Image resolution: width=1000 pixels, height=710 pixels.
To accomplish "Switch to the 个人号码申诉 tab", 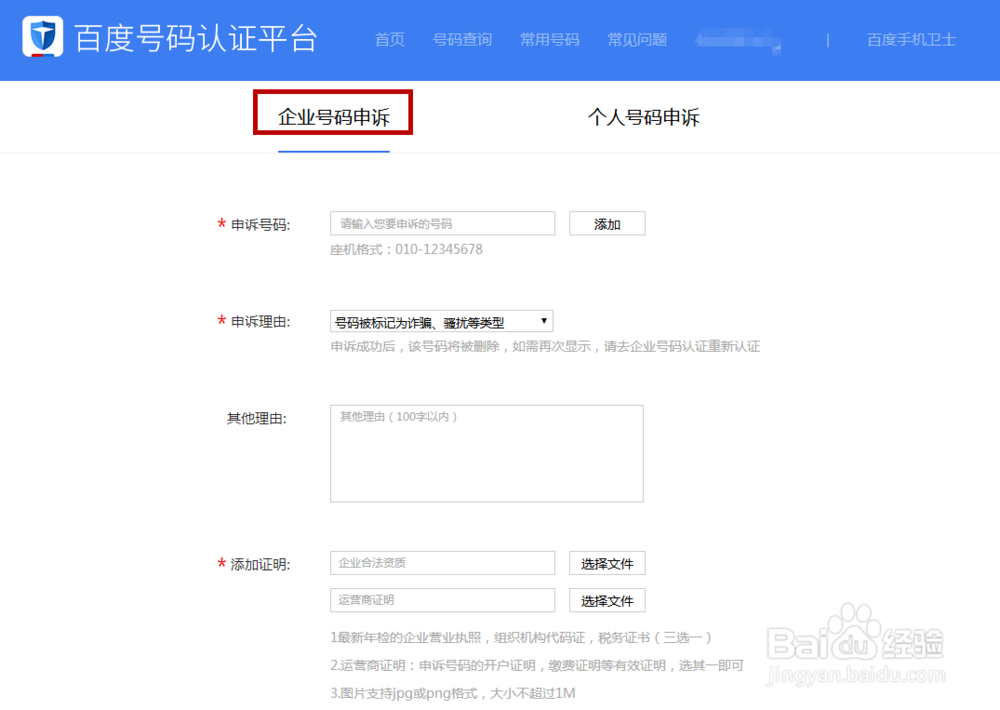I will [x=644, y=117].
